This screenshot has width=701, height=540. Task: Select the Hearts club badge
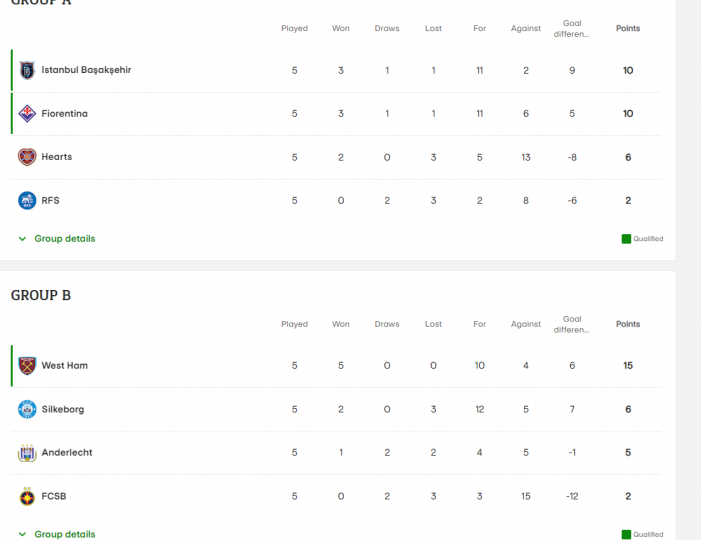pos(27,157)
